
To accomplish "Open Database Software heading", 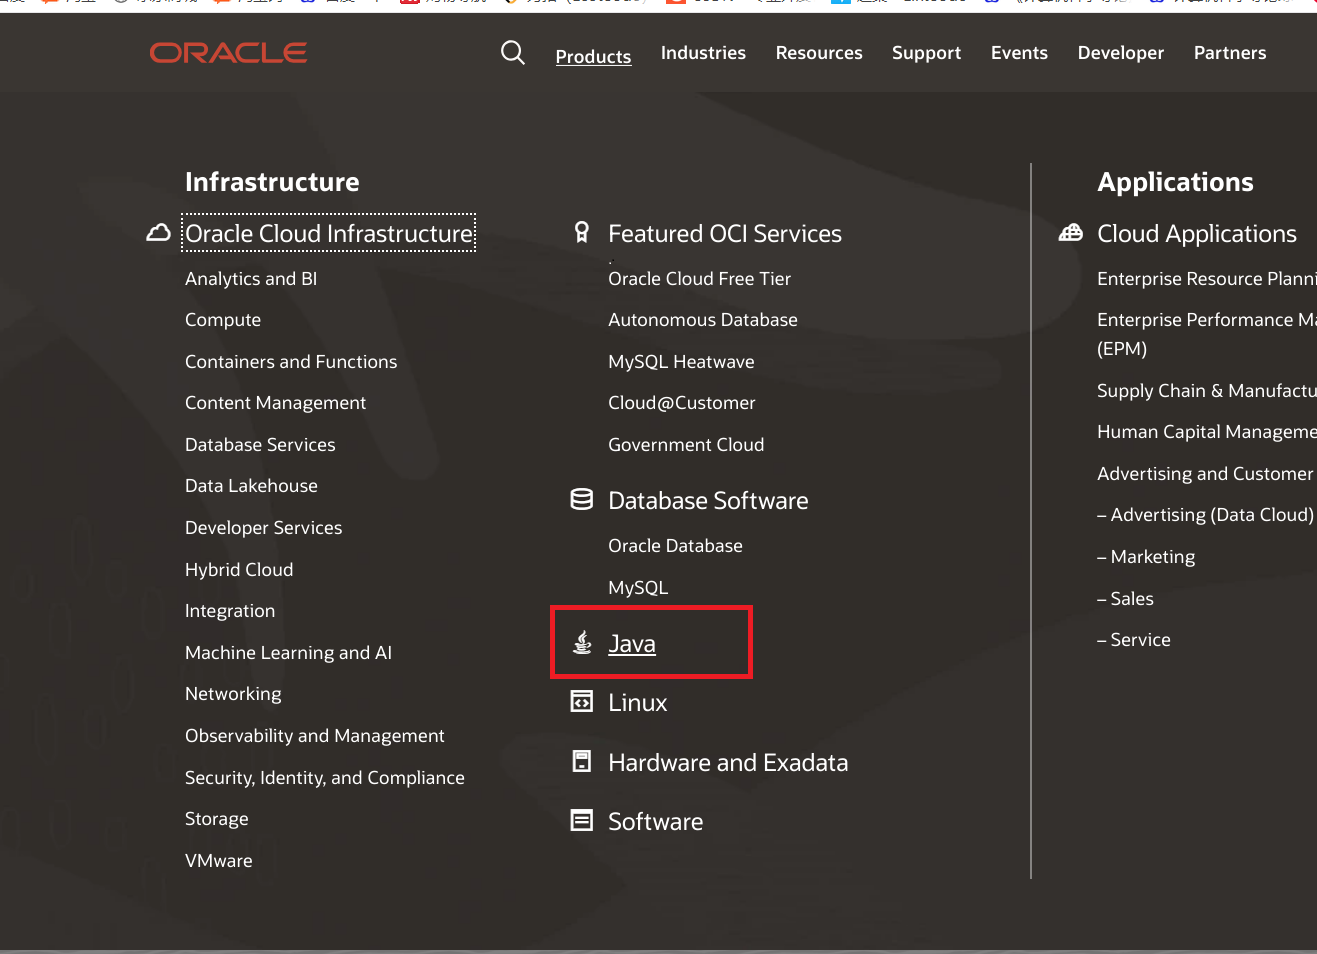I will [708, 501].
